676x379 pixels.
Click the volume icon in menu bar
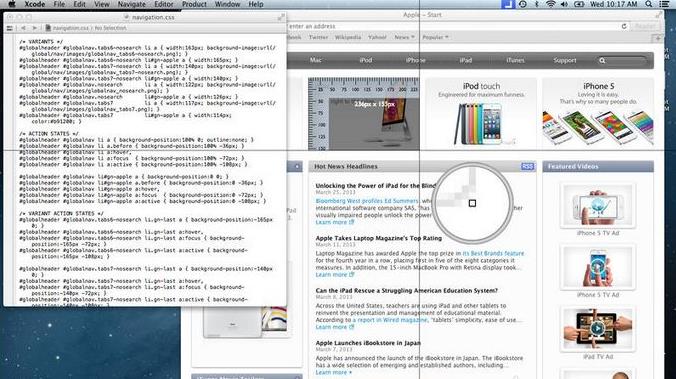564,4
